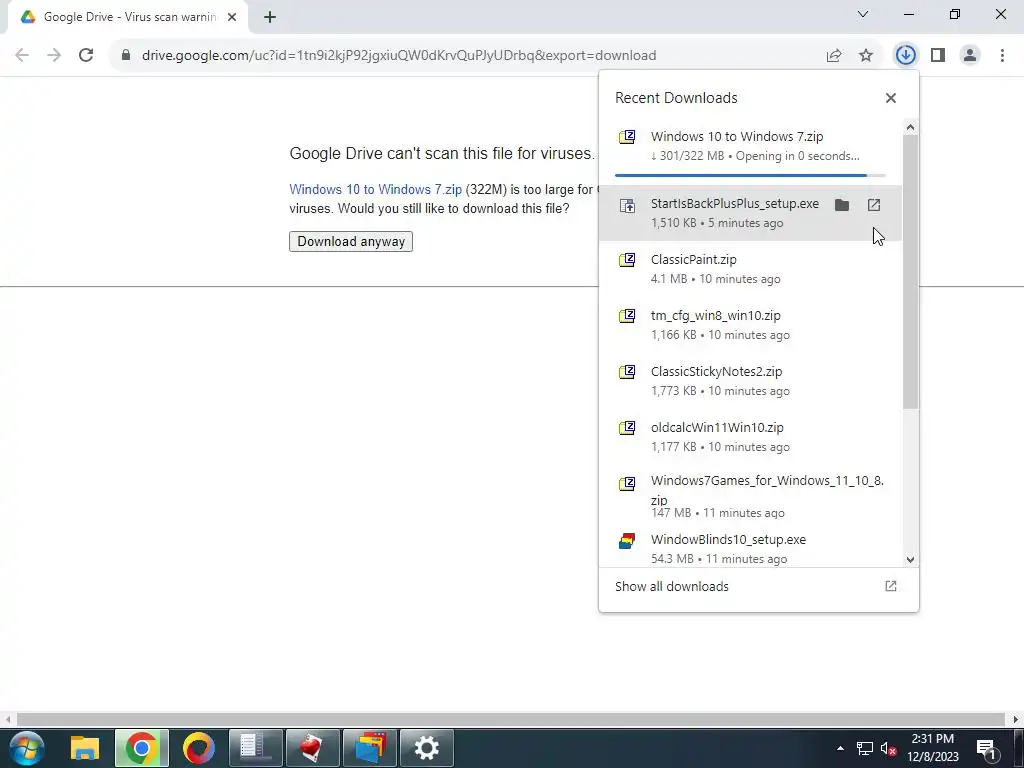The image size is (1024, 768).
Task: Go back to previous page
Action: [x=22, y=56]
